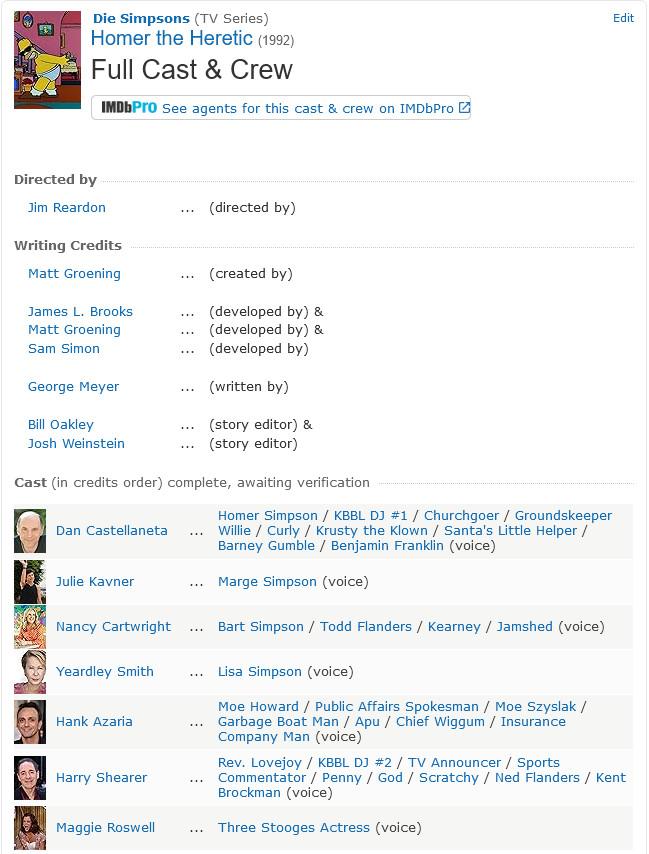Click the IMDbPro logo
This screenshot has width=649, height=854.
tap(129, 108)
